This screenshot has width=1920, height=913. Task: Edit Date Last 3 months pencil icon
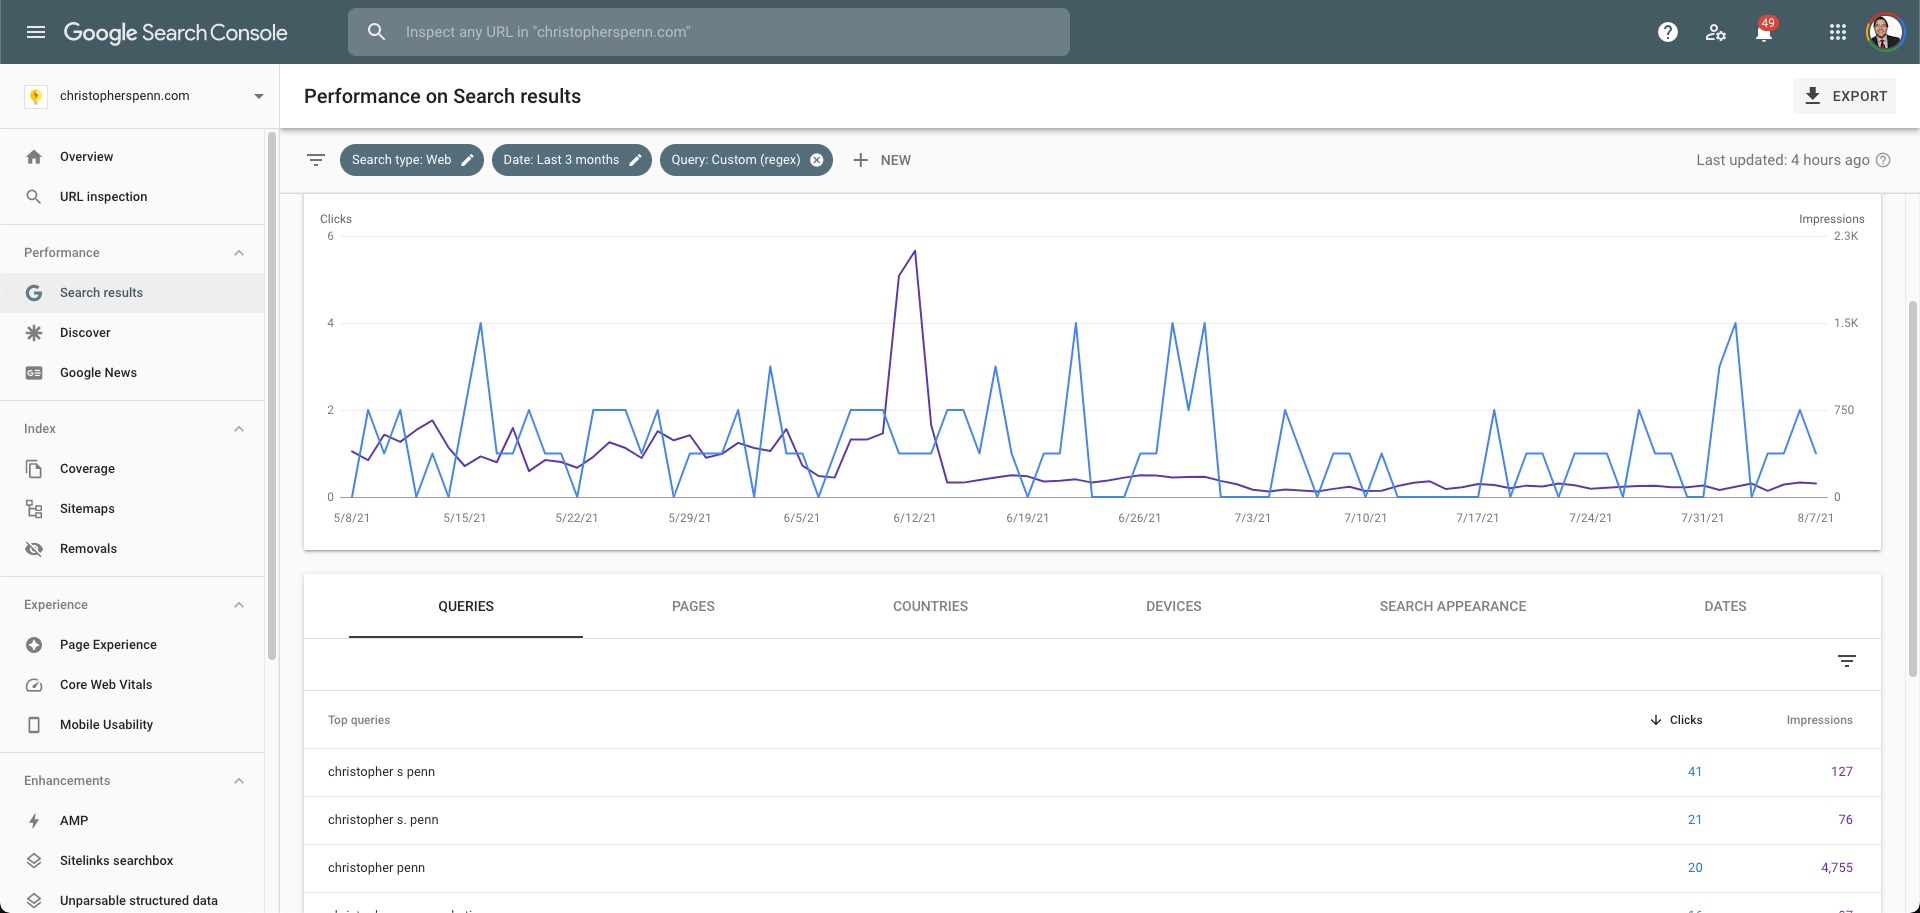click(635, 160)
